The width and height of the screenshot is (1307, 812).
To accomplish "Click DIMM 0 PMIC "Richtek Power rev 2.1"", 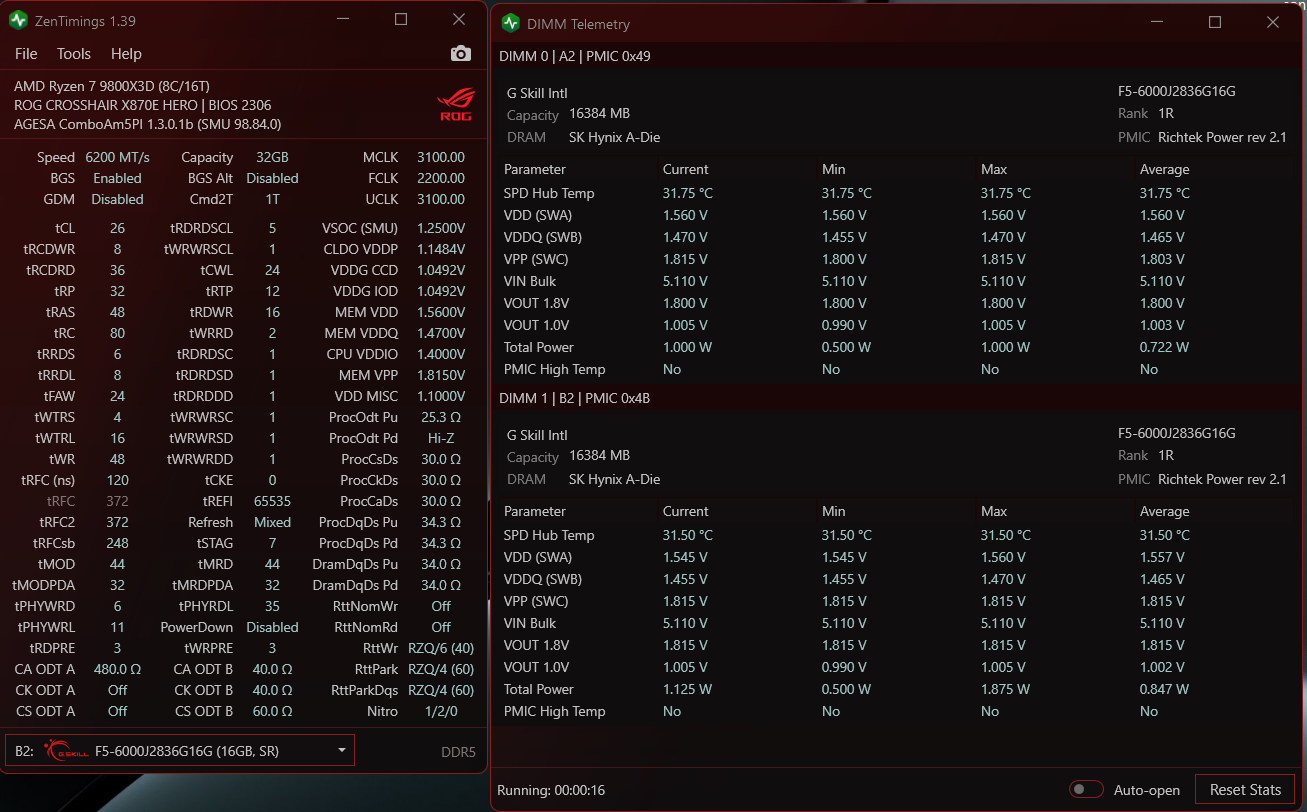I will click(1222, 137).
